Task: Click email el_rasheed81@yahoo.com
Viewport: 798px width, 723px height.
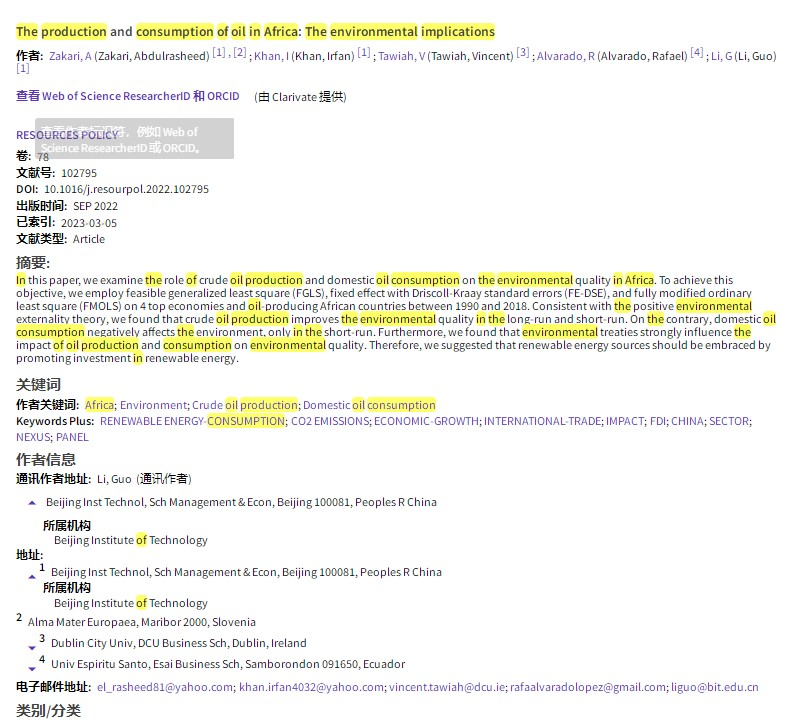Action: tap(165, 687)
